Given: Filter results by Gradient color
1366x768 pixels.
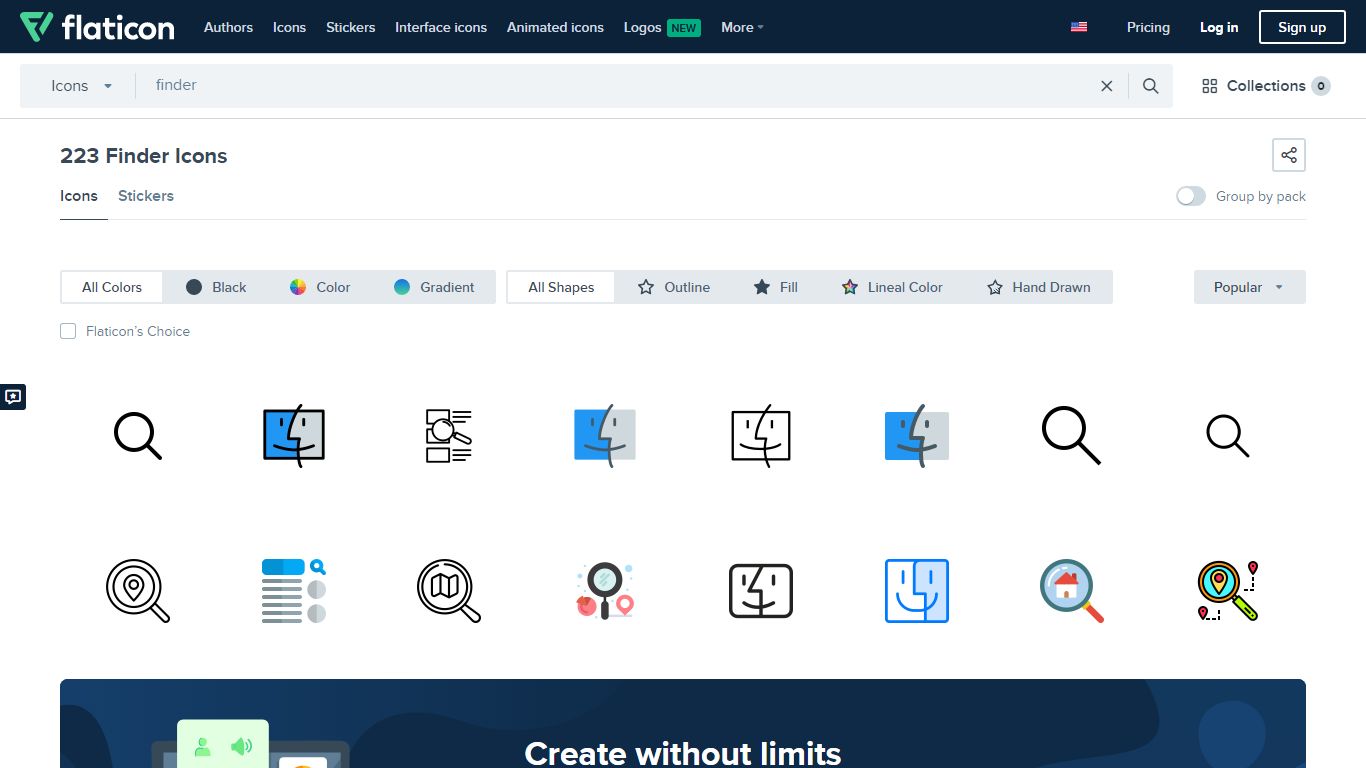Looking at the screenshot, I should point(434,287).
